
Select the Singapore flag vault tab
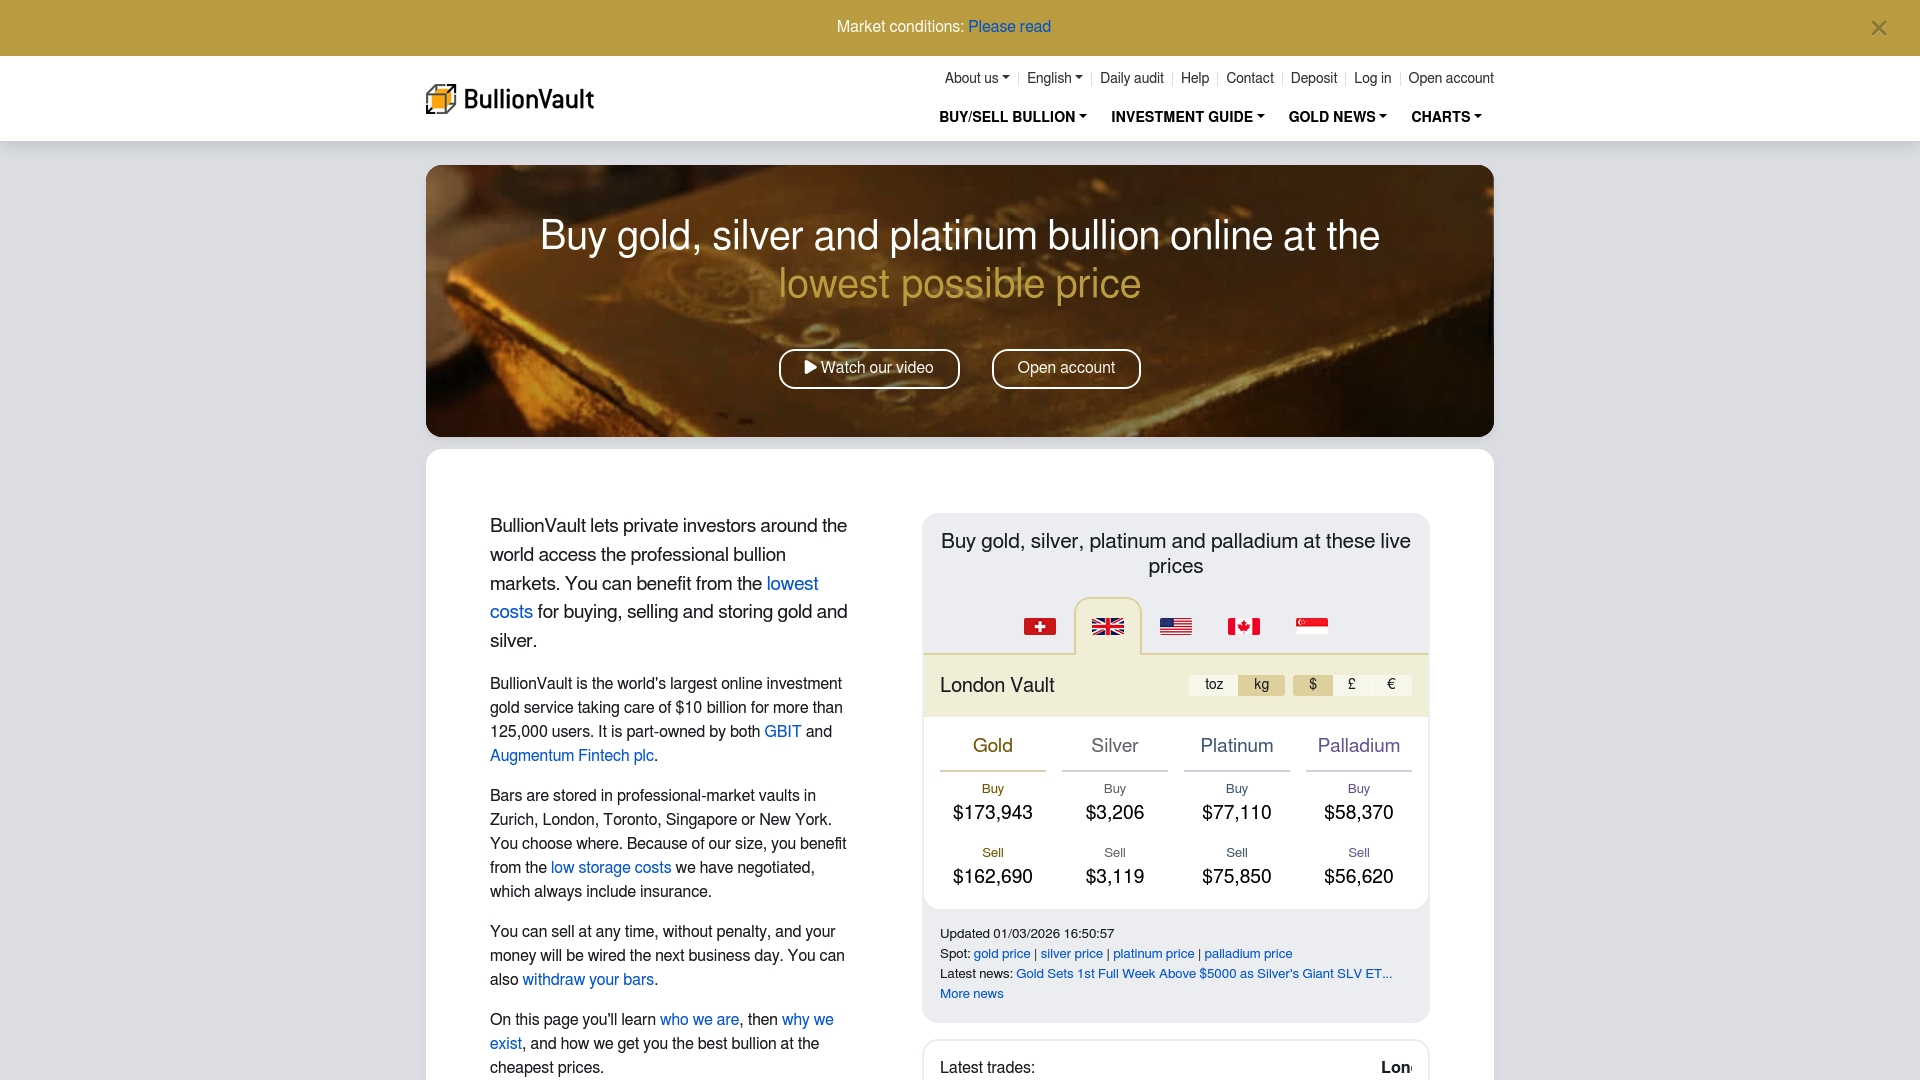1311,627
